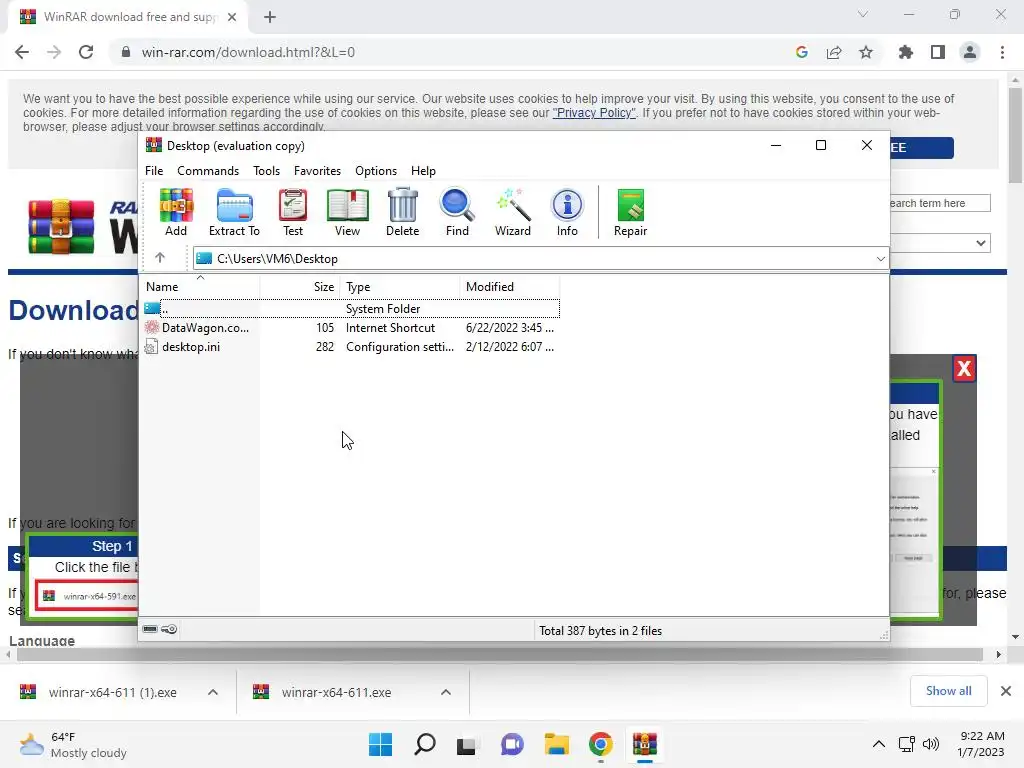Screen dimensions: 1024x768
Task: Open taskbar Search magnifier
Action: [424, 744]
